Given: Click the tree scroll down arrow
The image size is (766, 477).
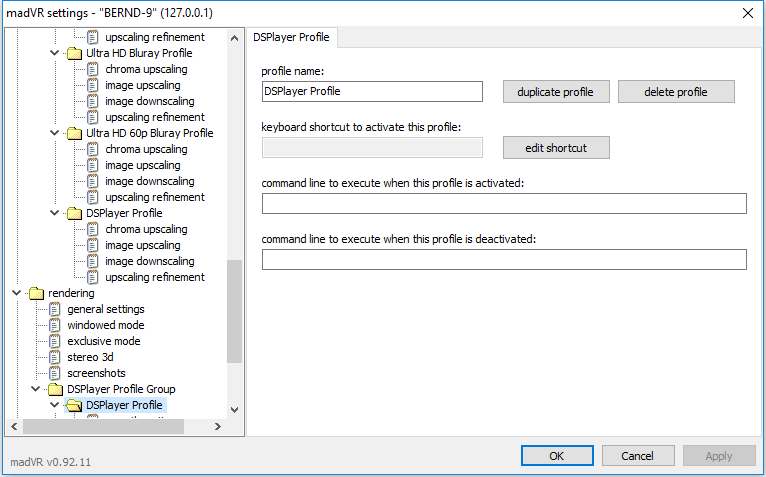Looking at the screenshot, I should point(234,410).
